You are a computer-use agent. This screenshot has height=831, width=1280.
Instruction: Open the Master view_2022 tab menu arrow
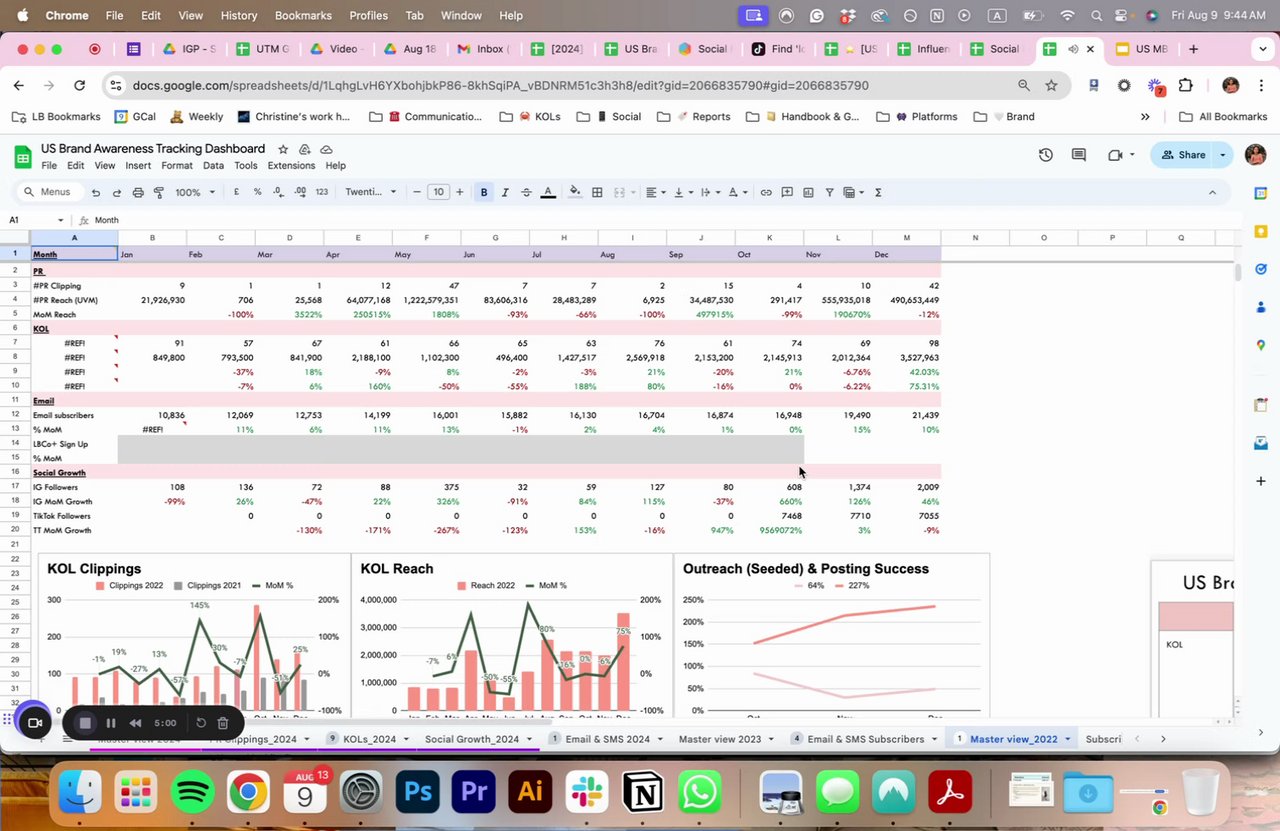[x=1068, y=739]
